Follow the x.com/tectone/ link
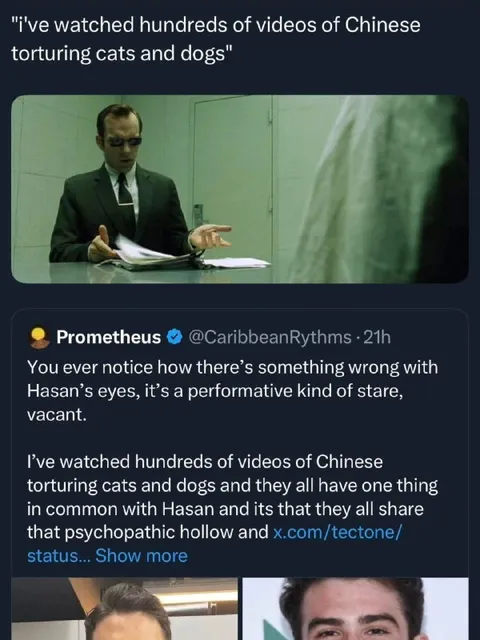This screenshot has height=640, width=480. click(x=337, y=532)
